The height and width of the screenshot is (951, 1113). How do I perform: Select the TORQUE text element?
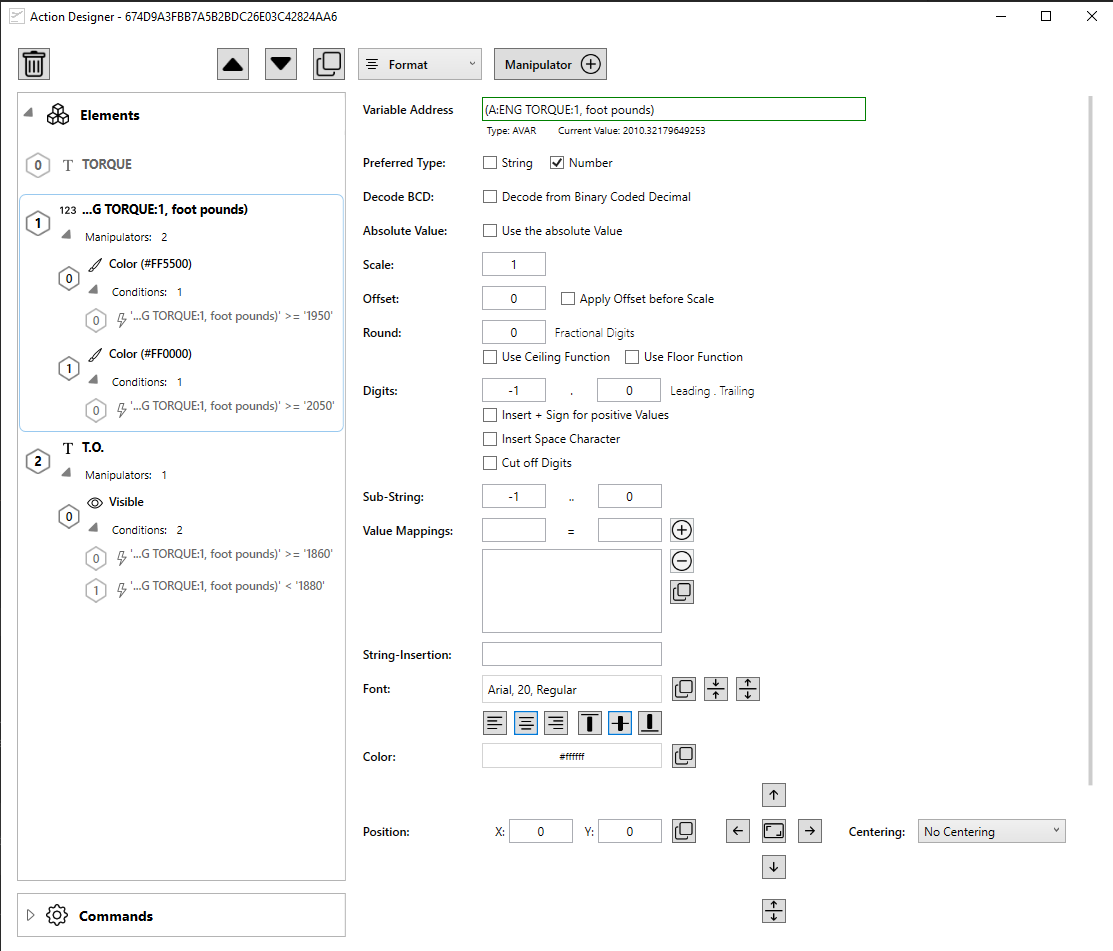106,164
